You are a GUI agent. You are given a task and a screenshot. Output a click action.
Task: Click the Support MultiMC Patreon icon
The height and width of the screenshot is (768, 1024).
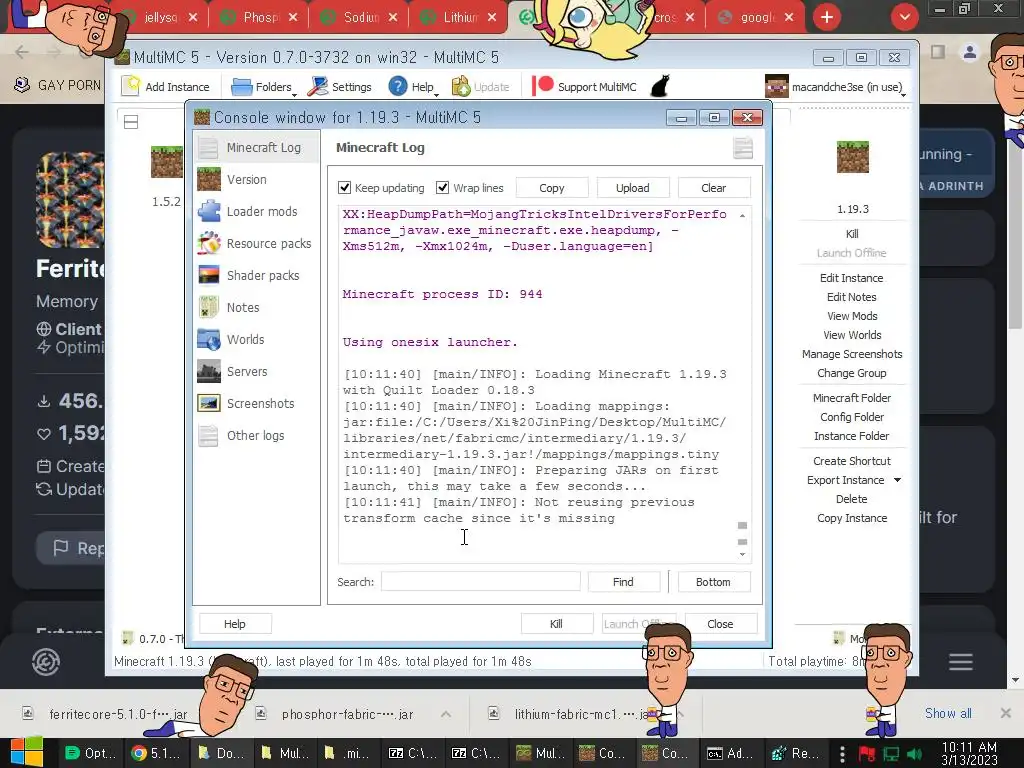[x=543, y=86]
